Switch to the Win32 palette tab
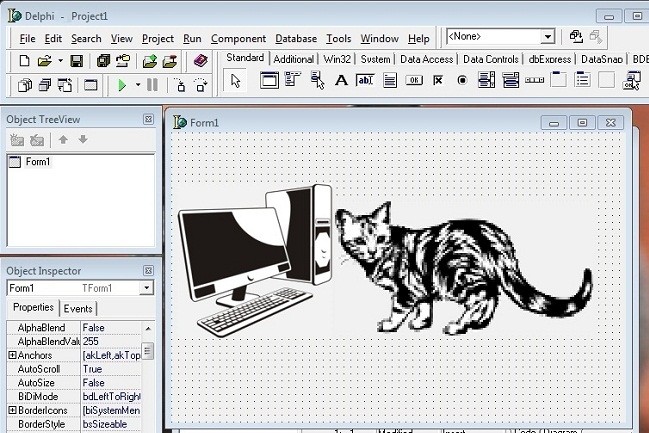This screenshot has width=649, height=433. (x=337, y=59)
